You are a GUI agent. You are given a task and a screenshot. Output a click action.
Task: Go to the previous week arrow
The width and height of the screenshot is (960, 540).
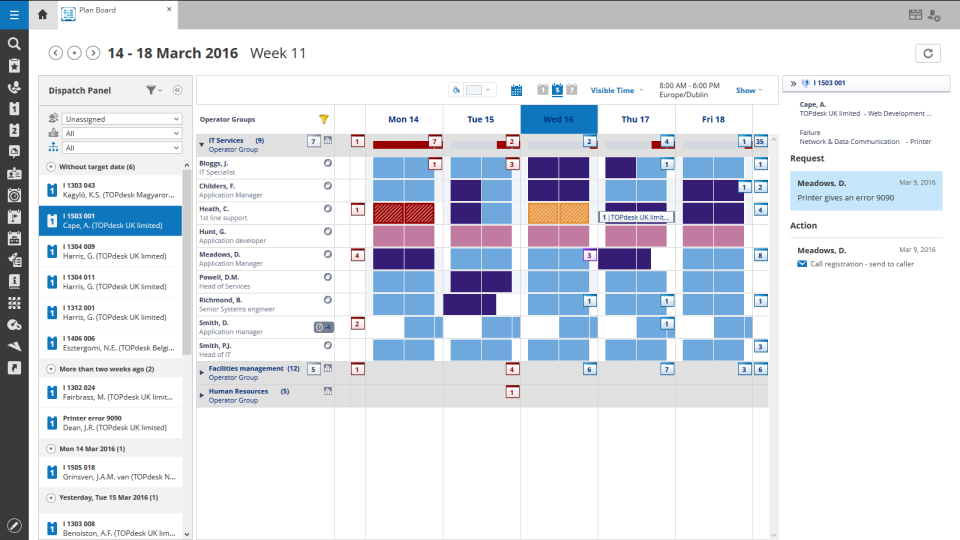[56, 53]
